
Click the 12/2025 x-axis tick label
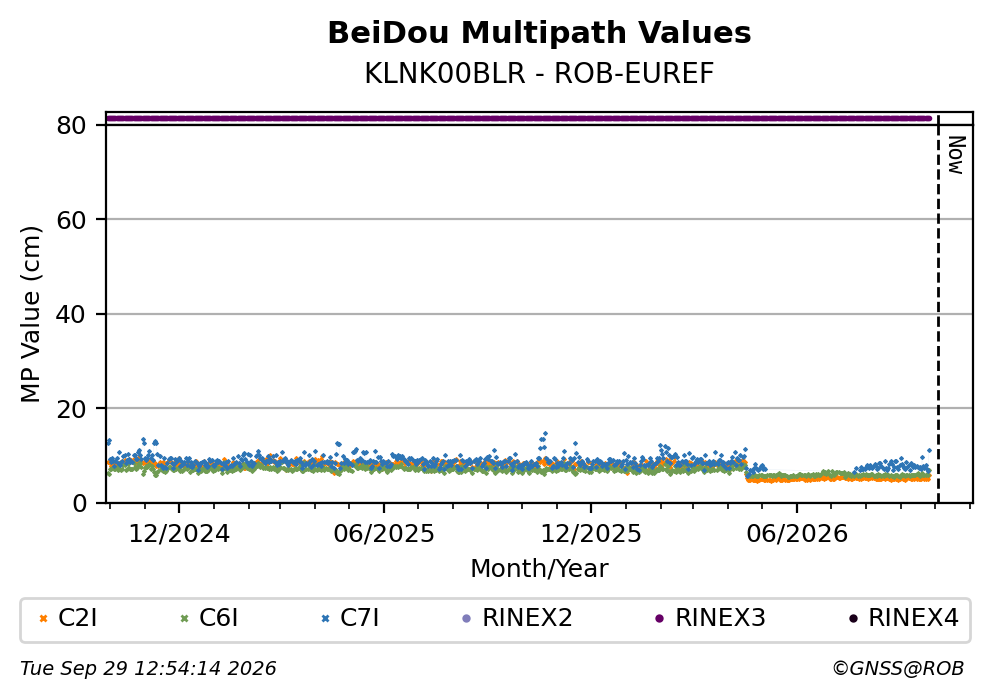coord(590,534)
